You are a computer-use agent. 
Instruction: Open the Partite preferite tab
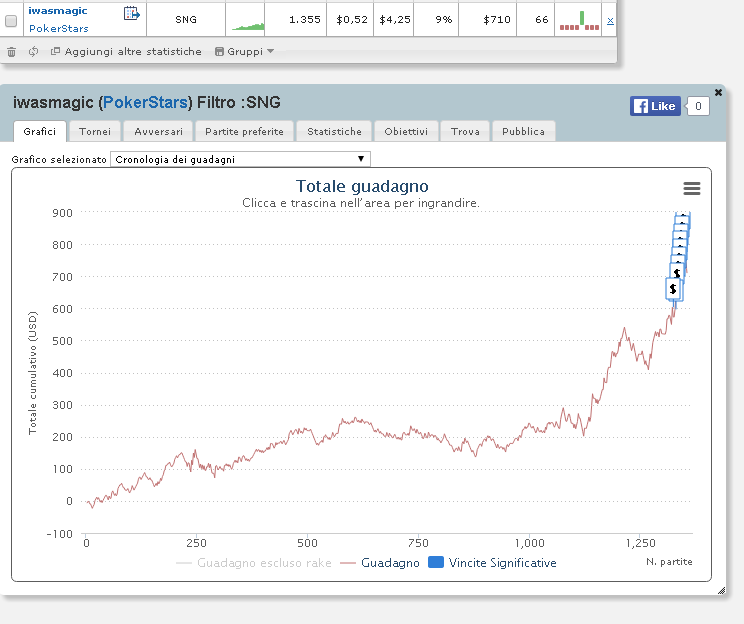[244, 131]
